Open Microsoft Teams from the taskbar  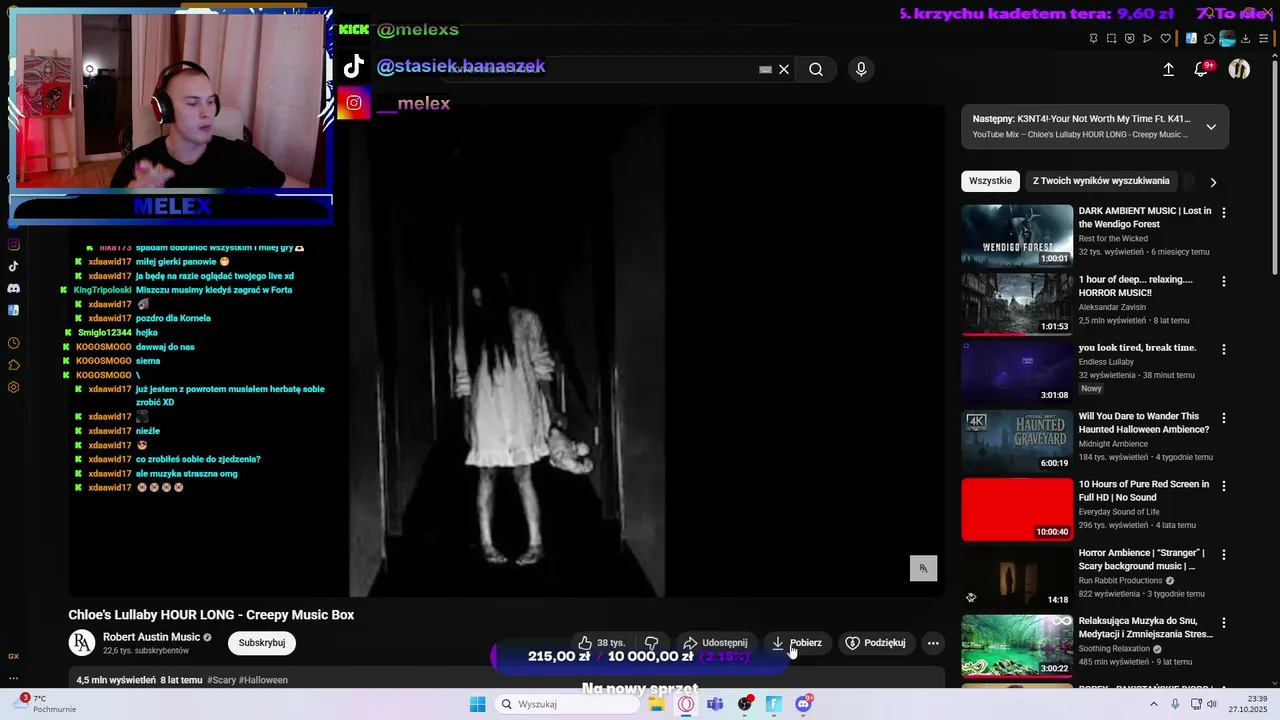coord(715,704)
